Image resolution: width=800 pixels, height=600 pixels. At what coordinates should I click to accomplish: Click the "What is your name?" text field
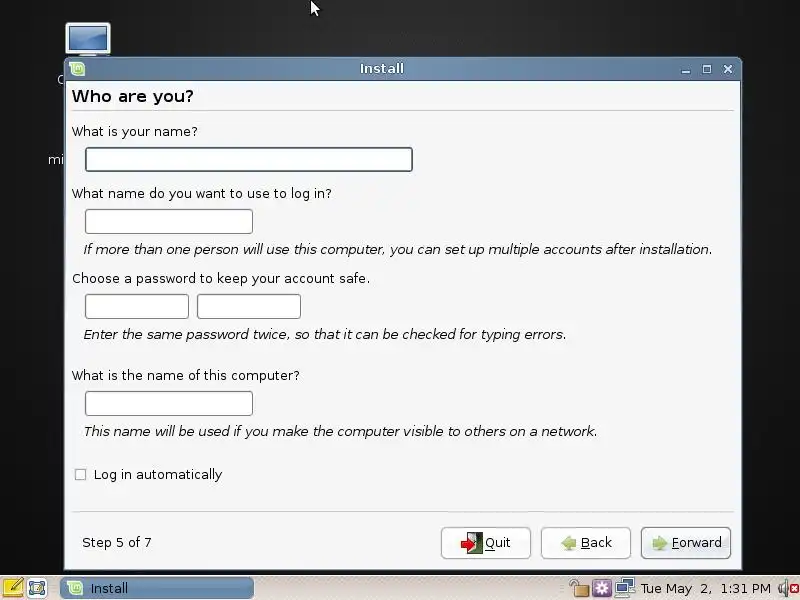click(248, 159)
